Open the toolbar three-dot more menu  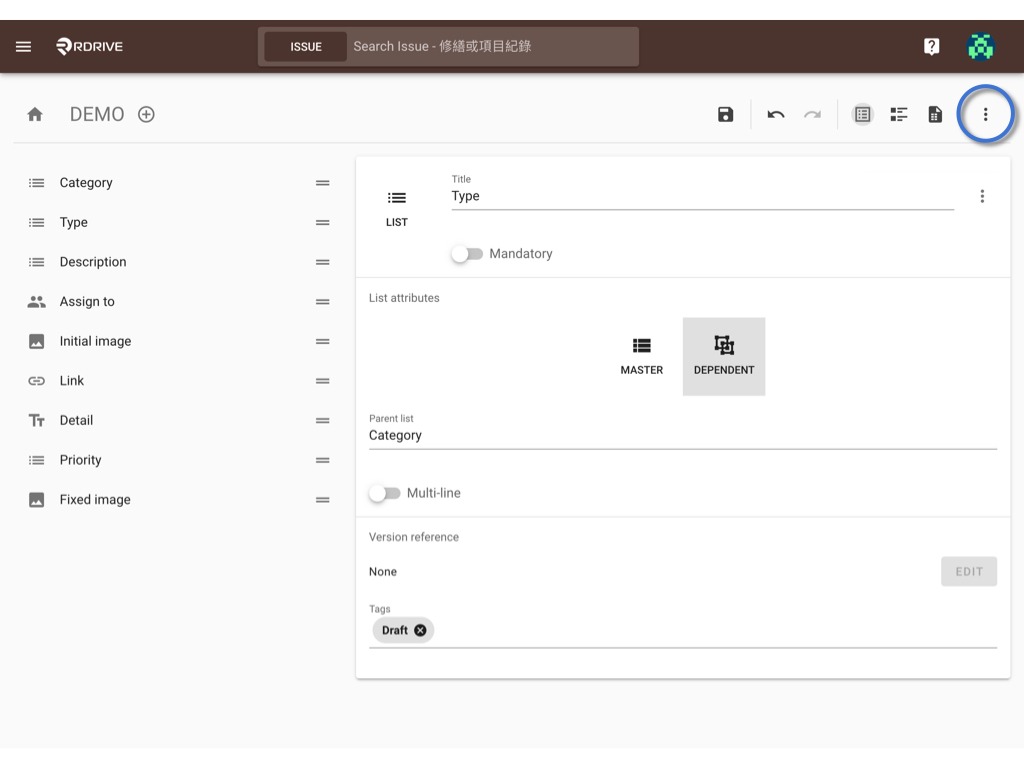(985, 114)
